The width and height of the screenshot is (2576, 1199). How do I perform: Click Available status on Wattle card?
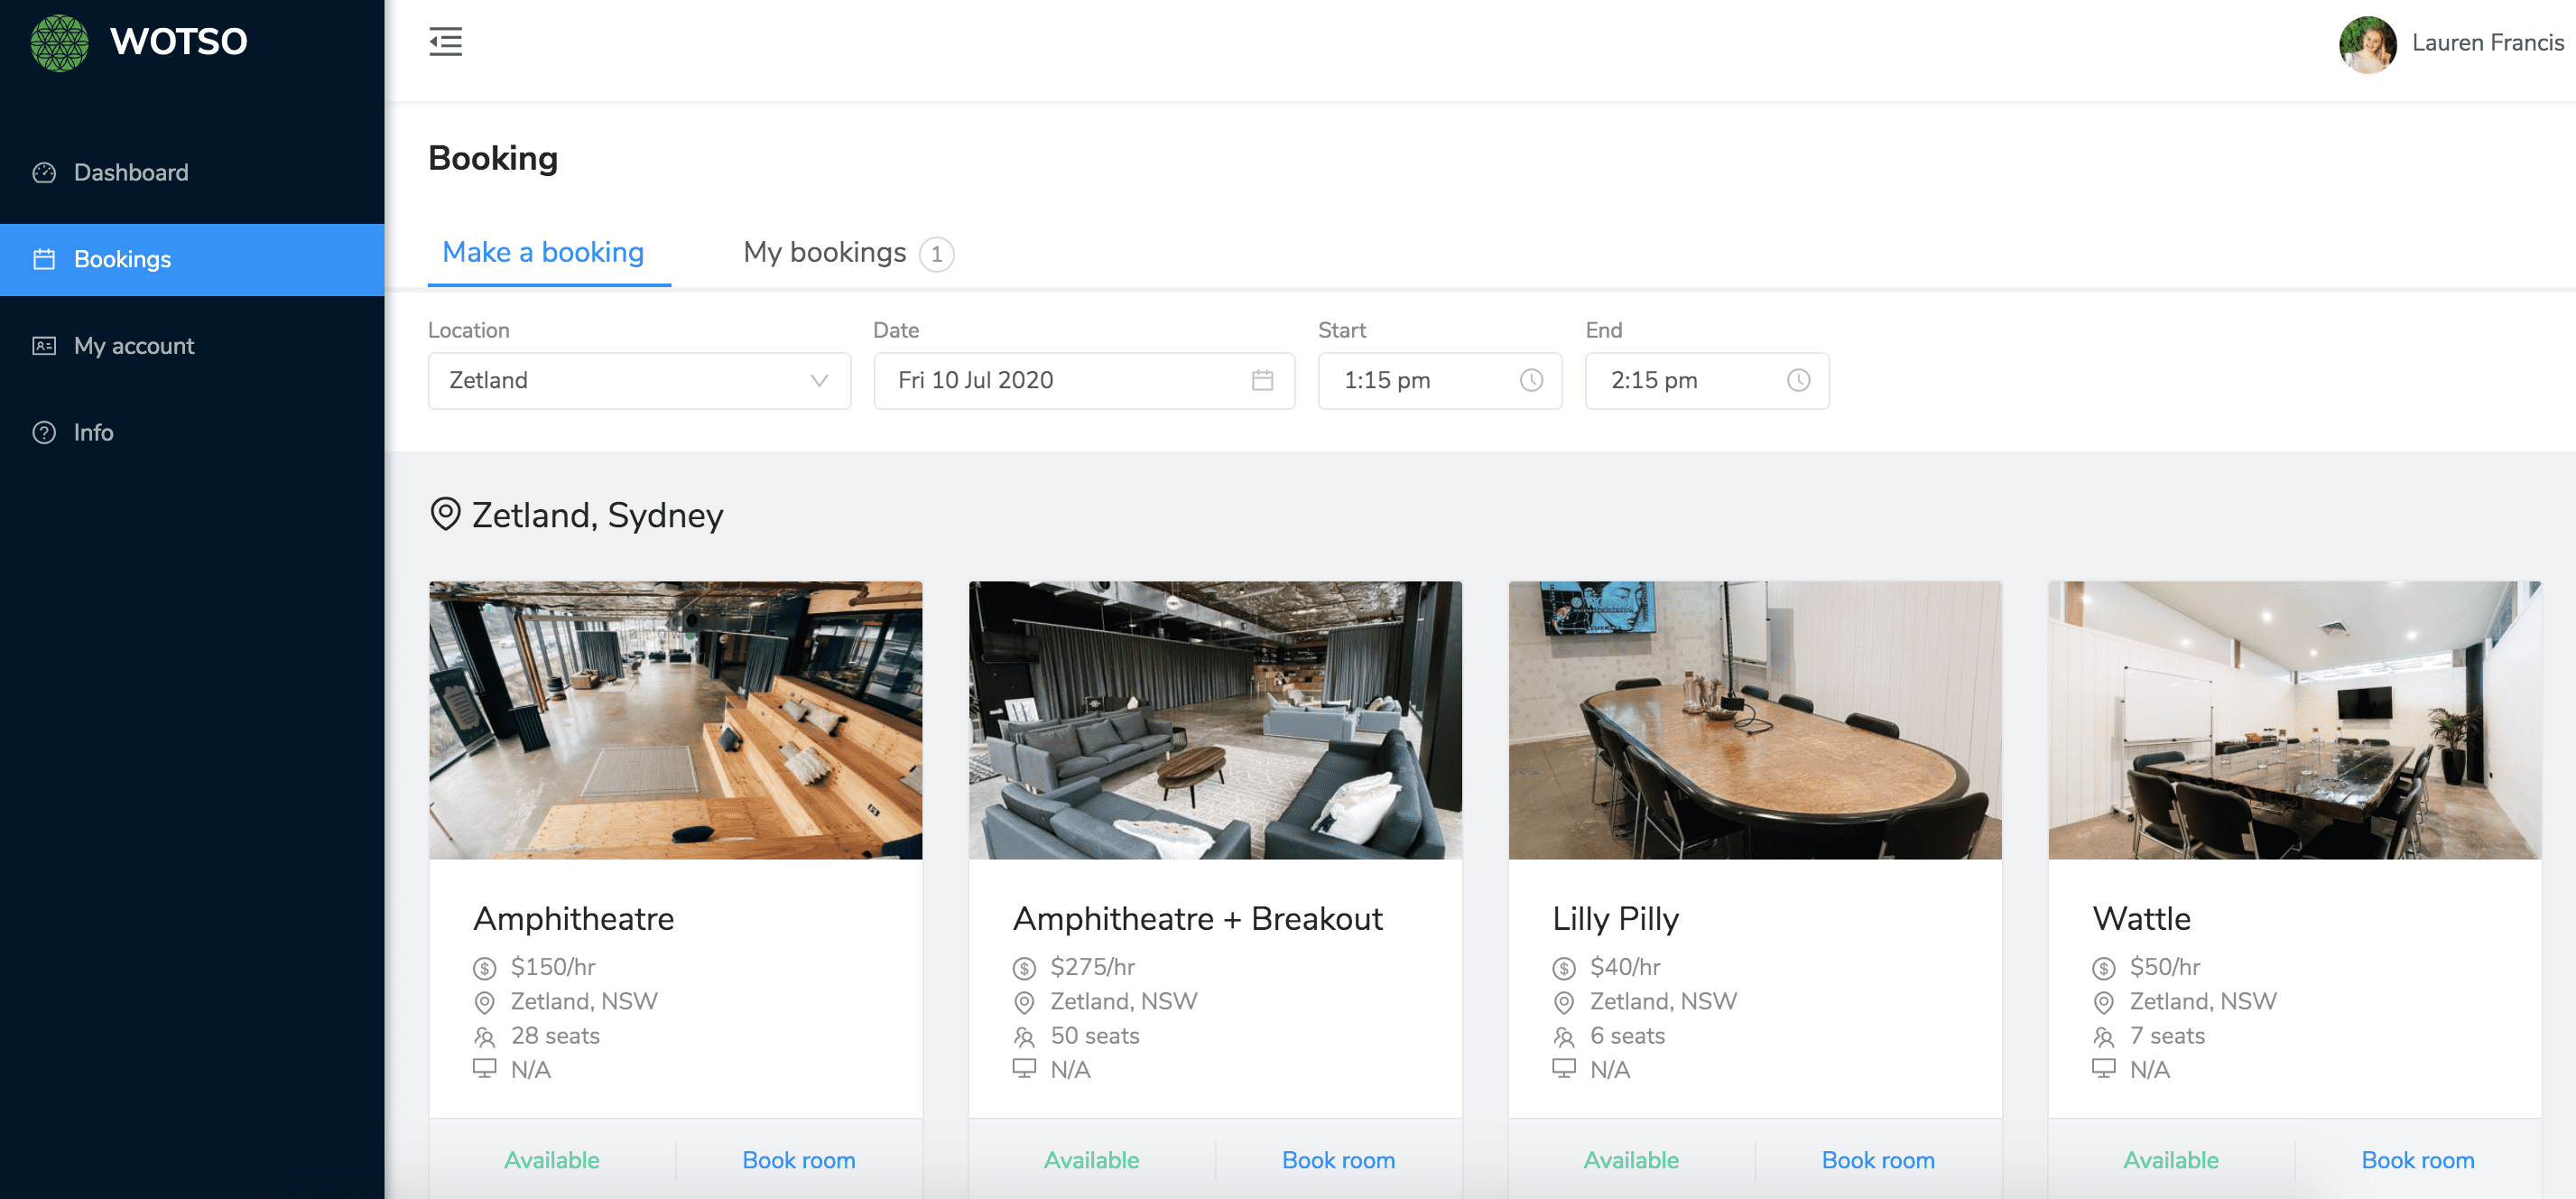point(2171,1160)
